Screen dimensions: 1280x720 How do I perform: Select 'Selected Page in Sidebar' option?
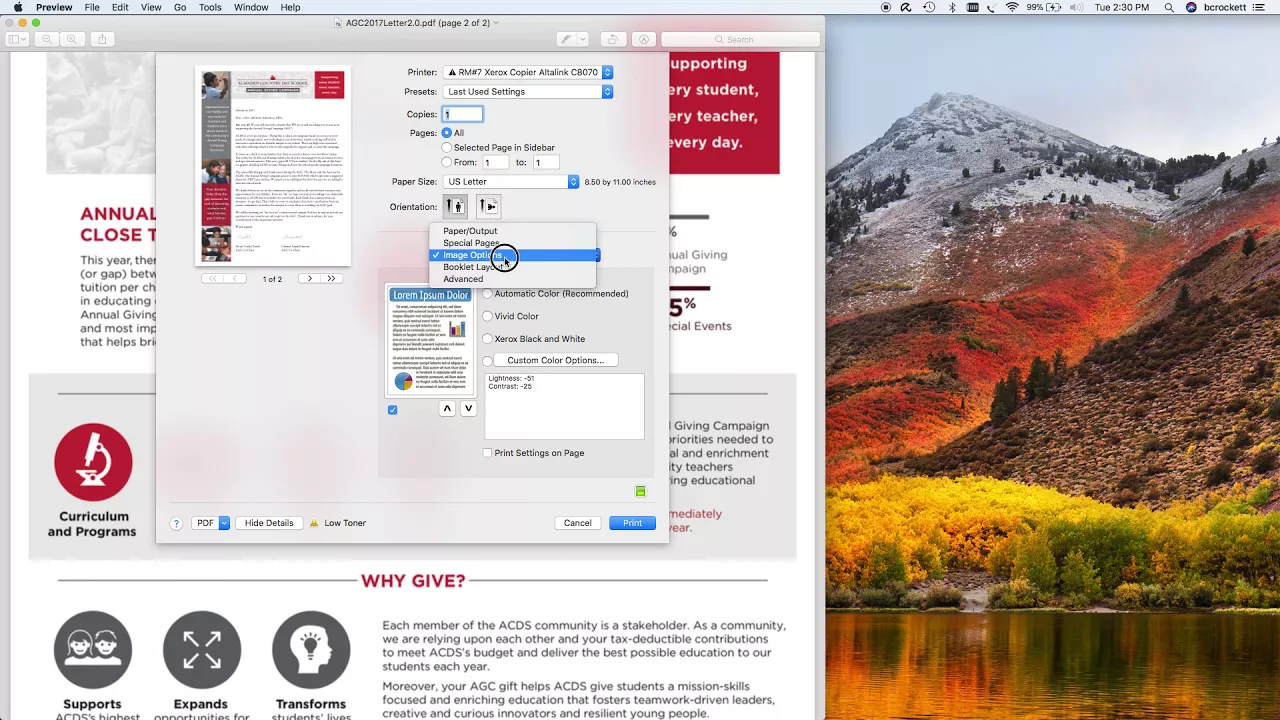(447, 148)
